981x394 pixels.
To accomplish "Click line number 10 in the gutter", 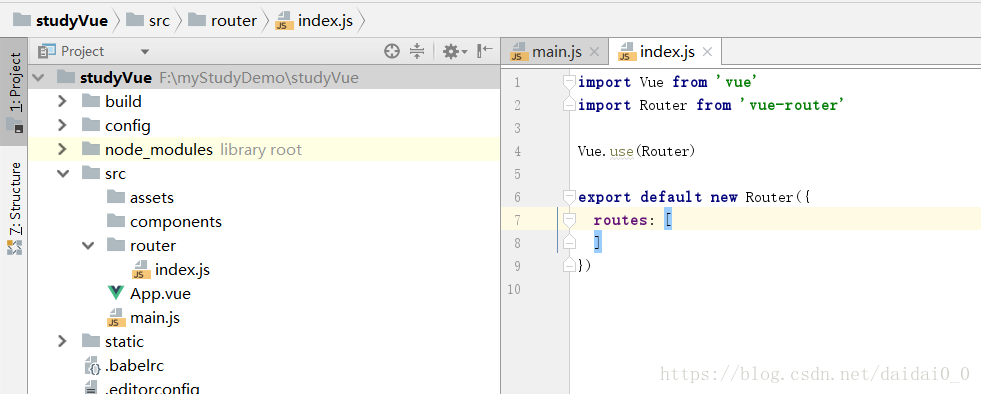I will 514,290.
